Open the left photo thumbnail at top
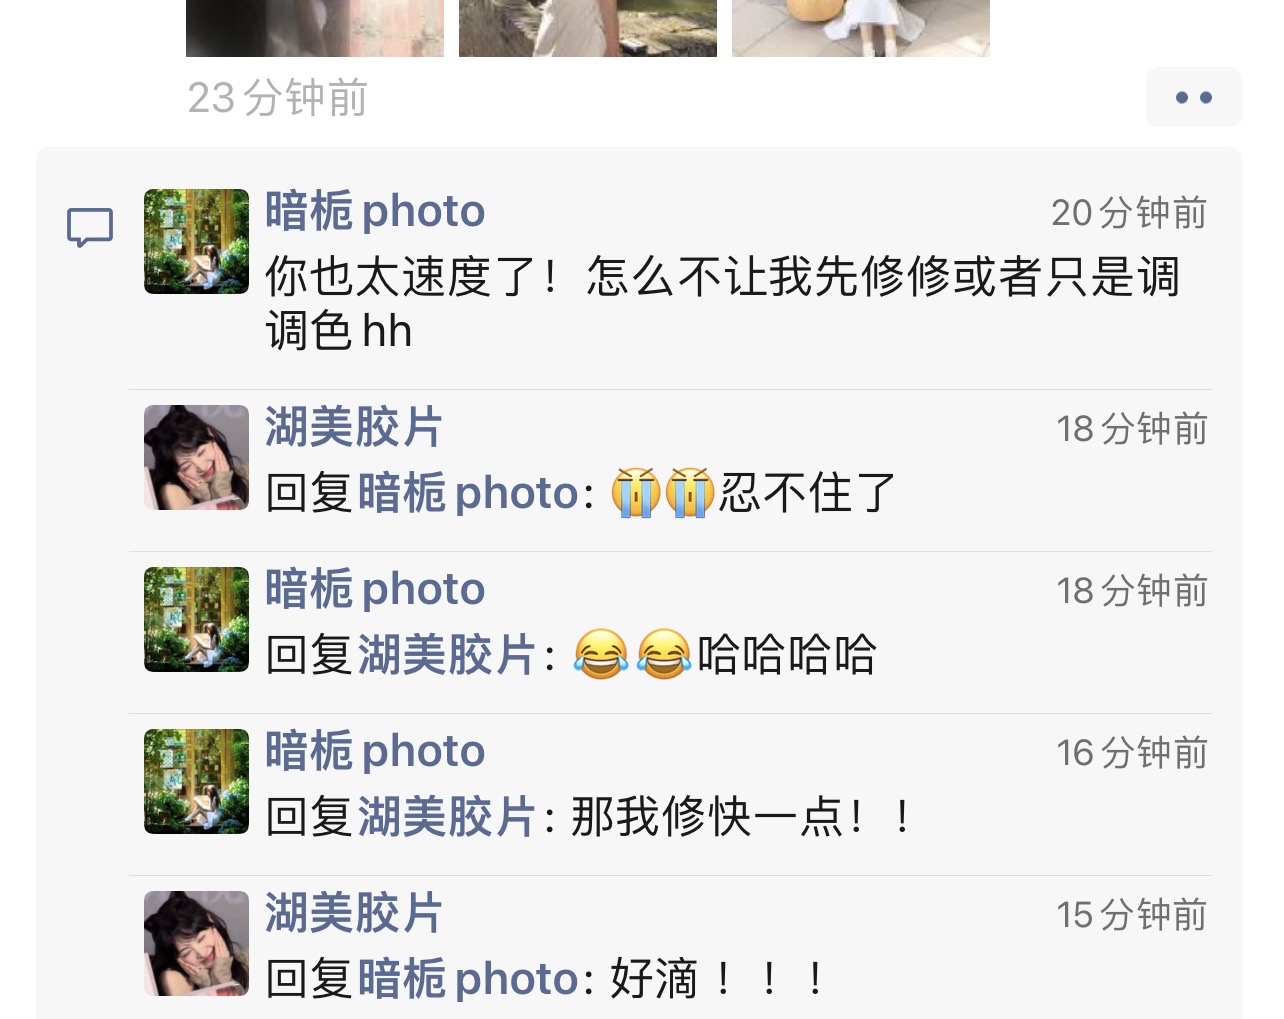 tap(315, 28)
